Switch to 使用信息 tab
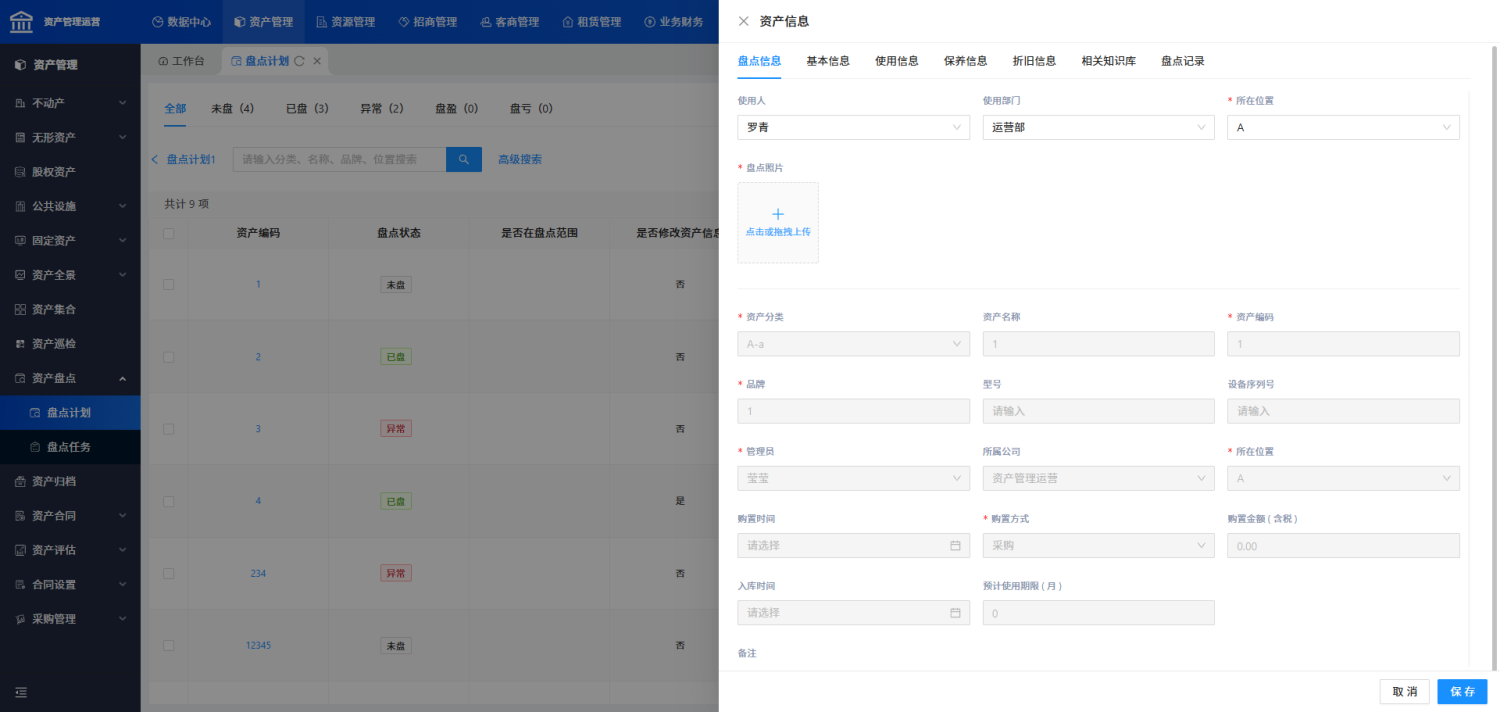This screenshot has width=1500, height=712. (897, 61)
